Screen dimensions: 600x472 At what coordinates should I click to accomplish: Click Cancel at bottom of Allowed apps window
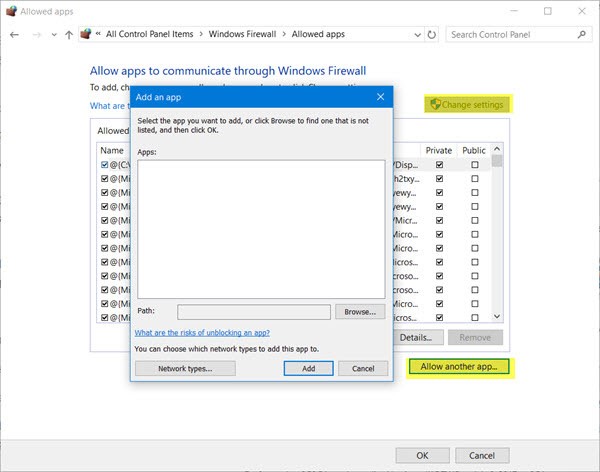pyautogui.click(x=482, y=456)
